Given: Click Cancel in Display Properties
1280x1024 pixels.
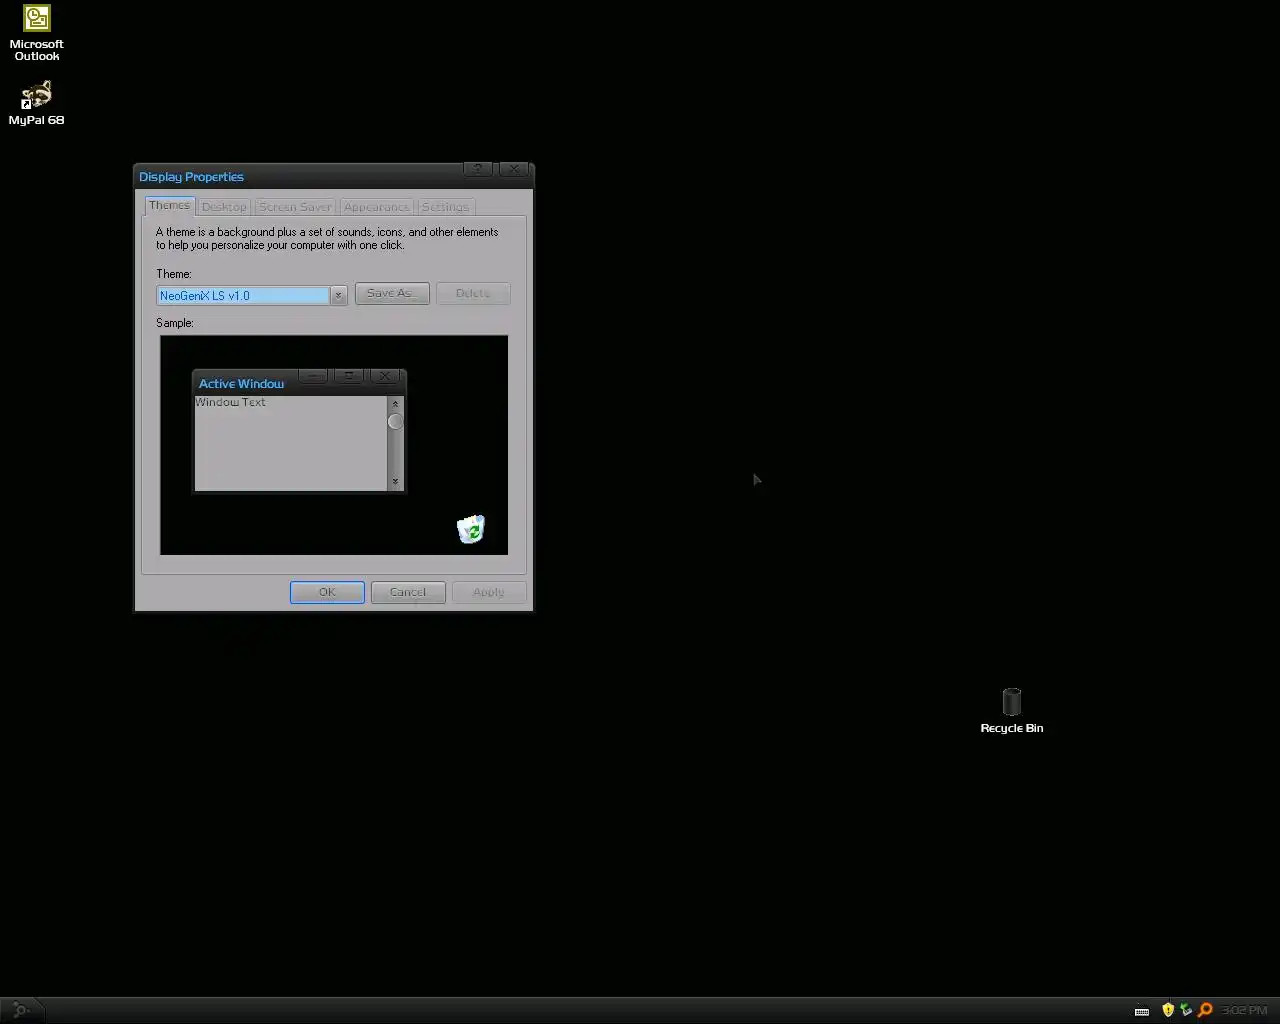Looking at the screenshot, I should point(408,592).
